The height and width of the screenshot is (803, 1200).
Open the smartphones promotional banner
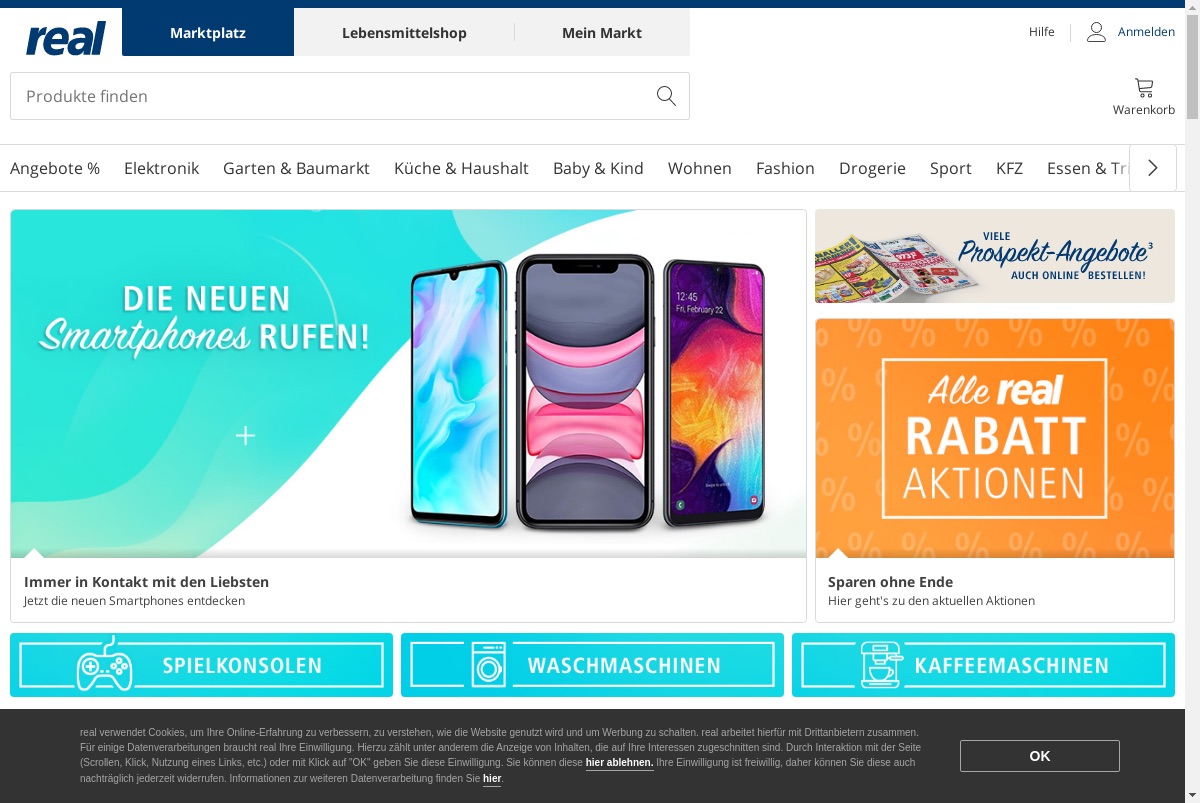pyautogui.click(x=408, y=415)
